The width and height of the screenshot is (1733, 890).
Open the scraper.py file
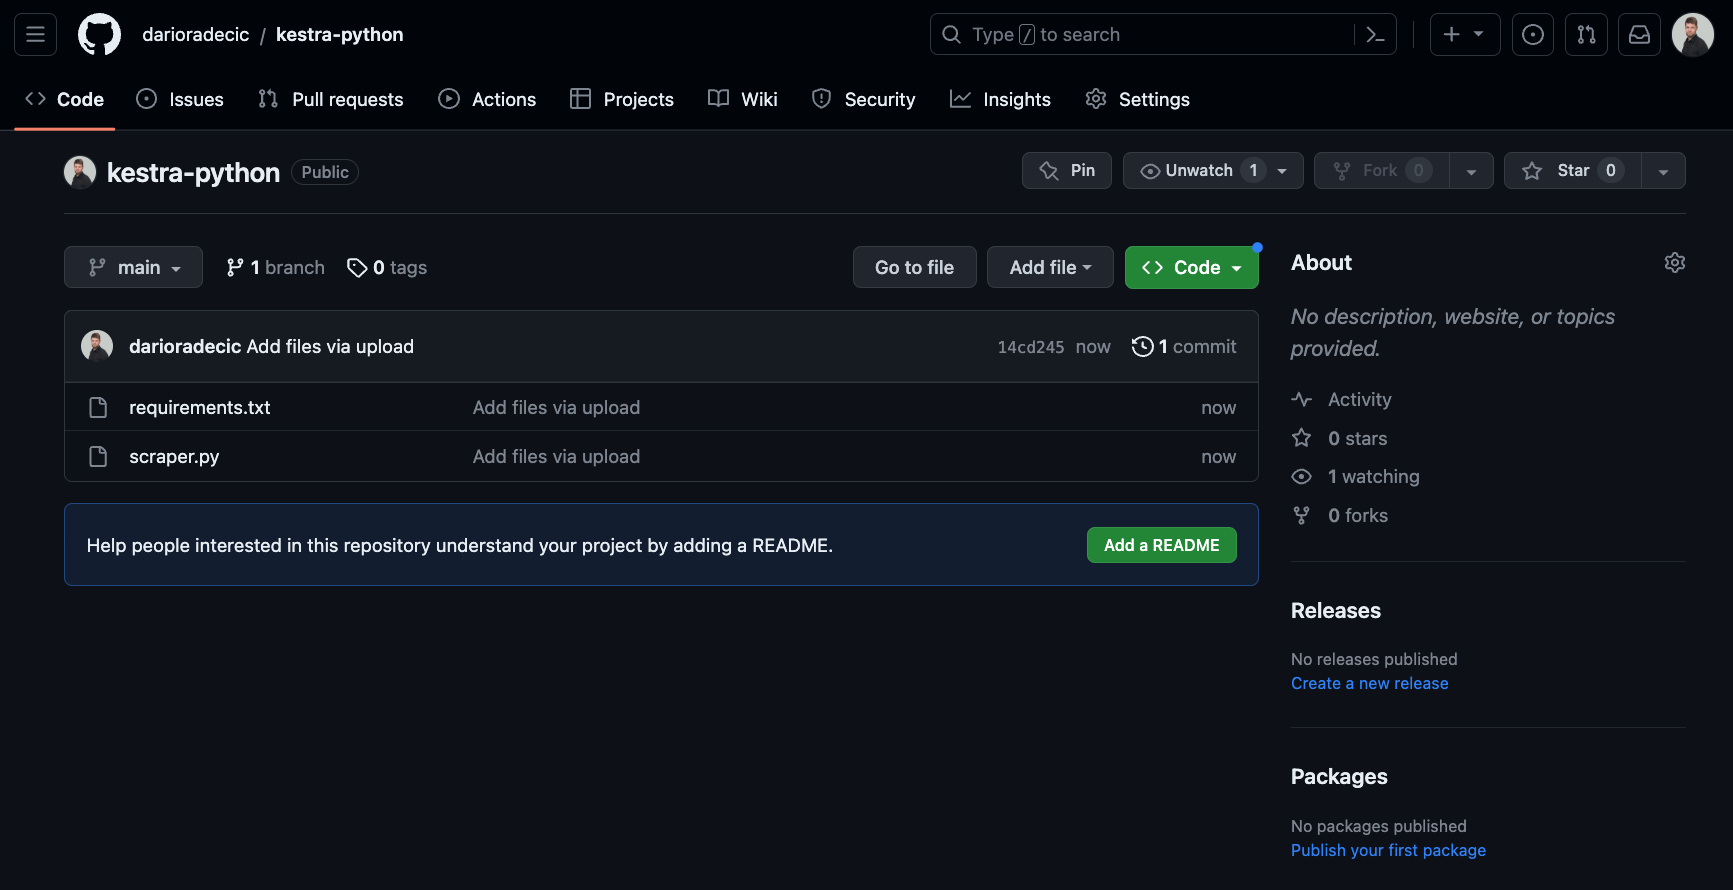click(x=174, y=456)
